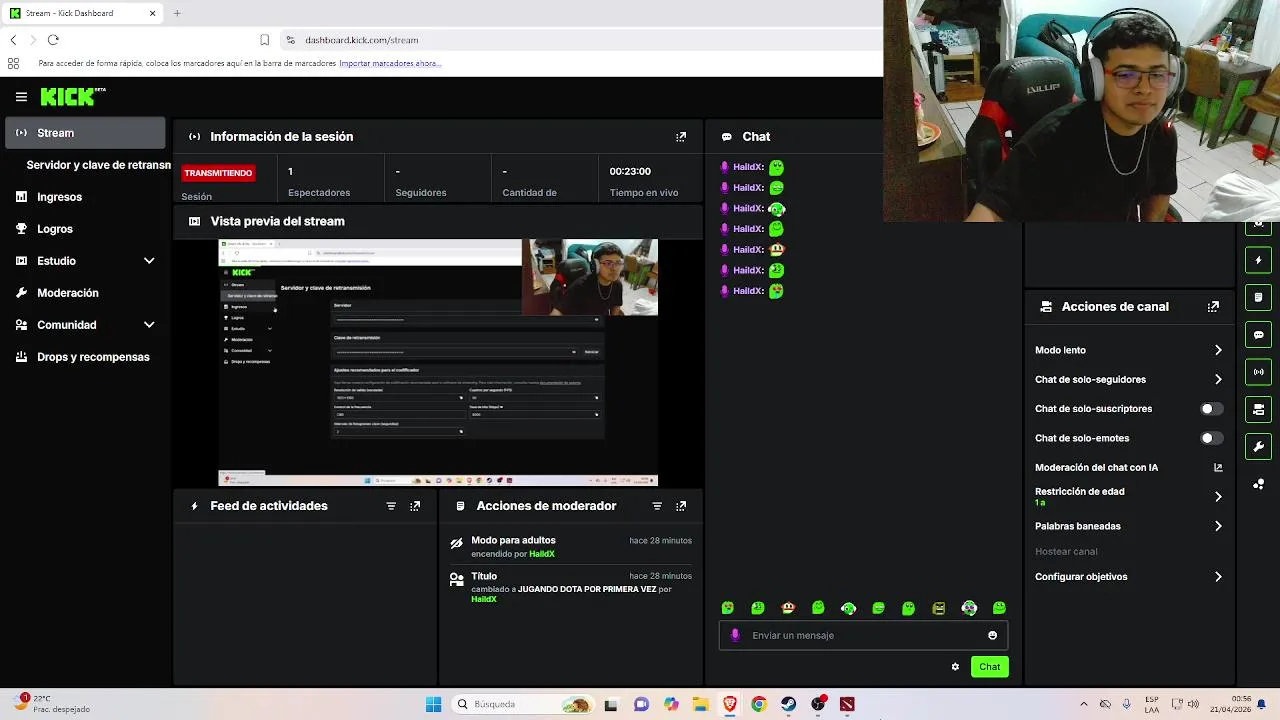Click the broadcast signal icon in right sidebar
1280x720 pixels.
click(x=1259, y=372)
